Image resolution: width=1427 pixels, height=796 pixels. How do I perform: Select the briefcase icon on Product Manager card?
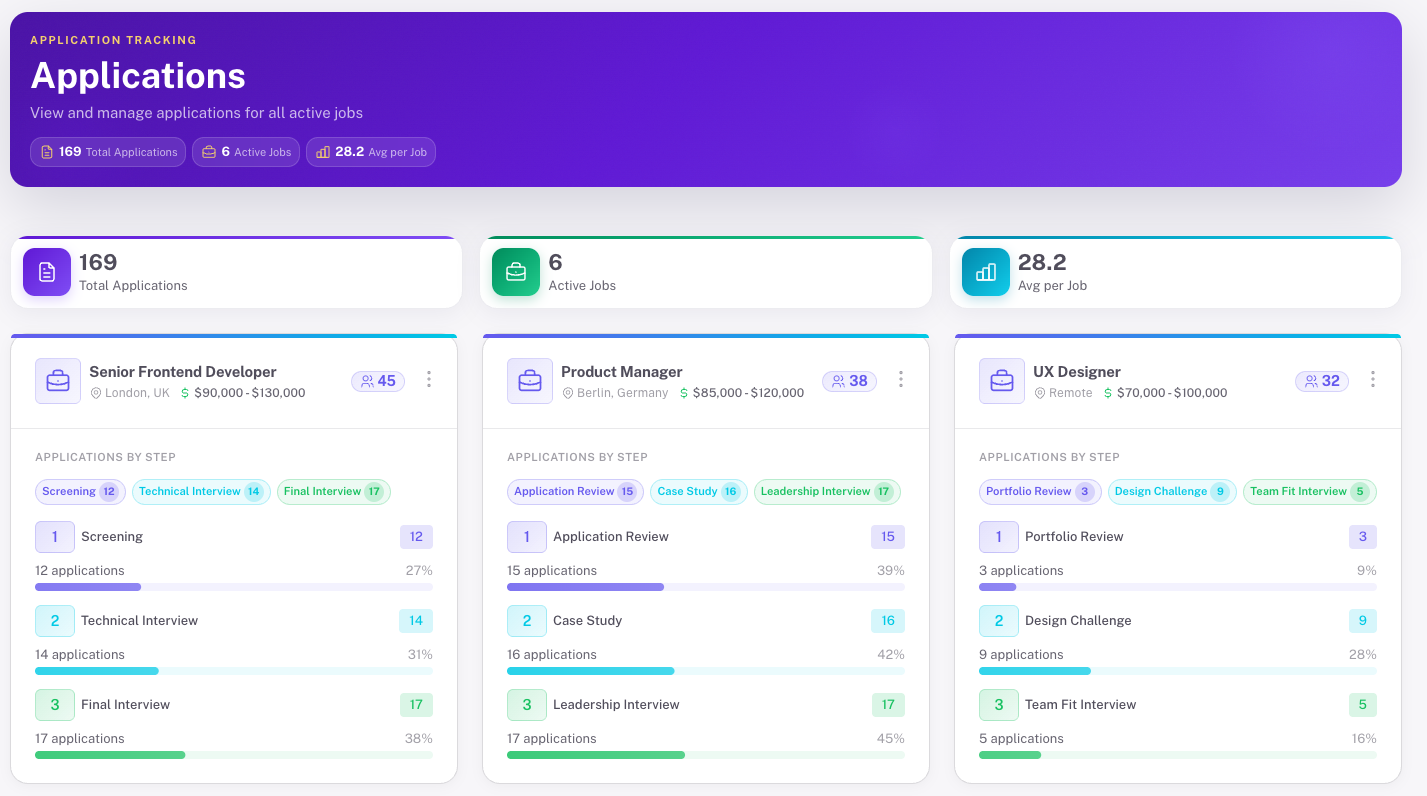point(529,381)
